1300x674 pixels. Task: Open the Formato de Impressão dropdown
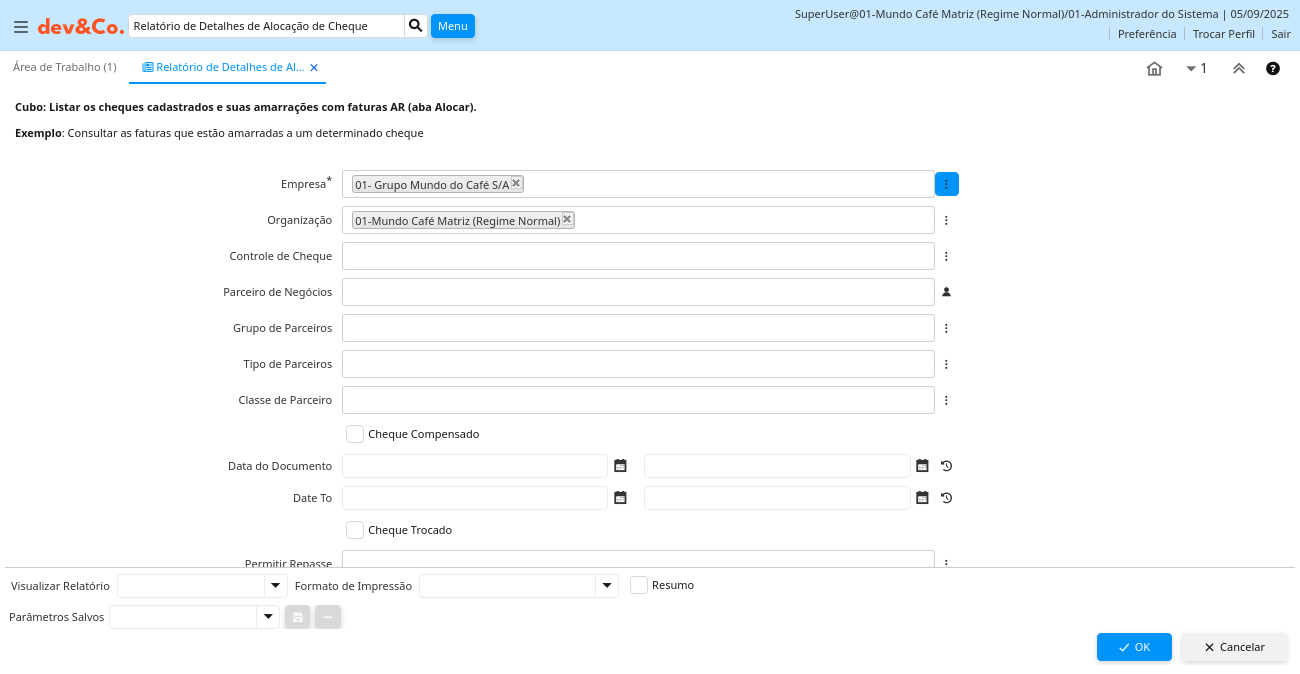click(x=607, y=586)
